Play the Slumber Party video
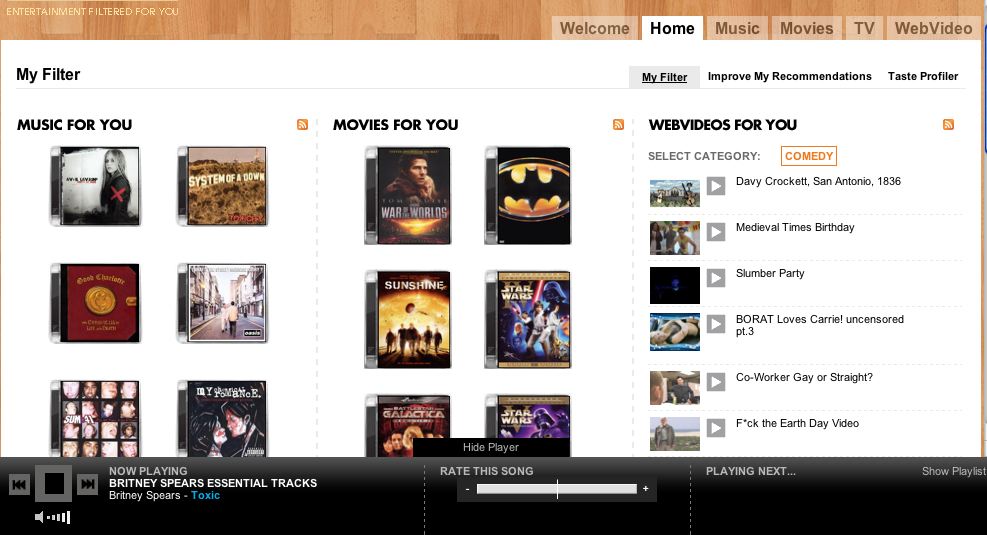This screenshot has width=987, height=535. click(716, 278)
